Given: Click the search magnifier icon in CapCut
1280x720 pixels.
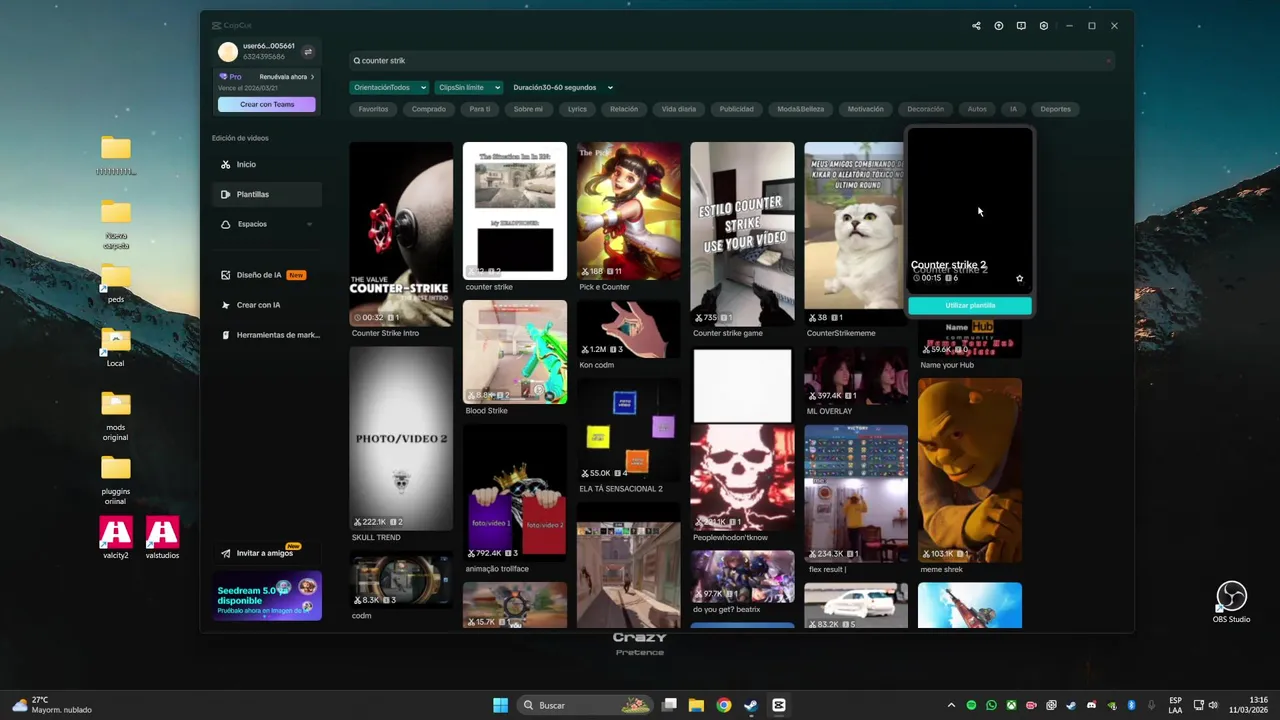Looking at the screenshot, I should tap(357, 61).
